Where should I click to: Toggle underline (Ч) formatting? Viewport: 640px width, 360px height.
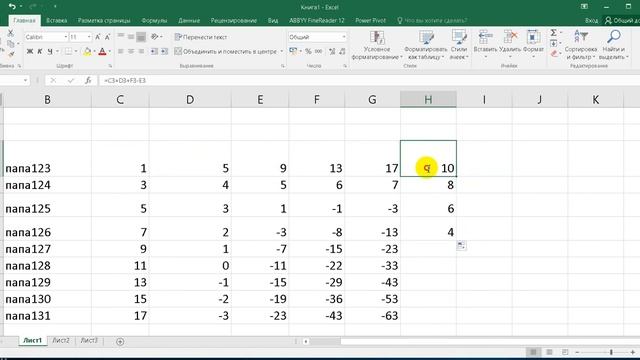[x=50, y=51]
